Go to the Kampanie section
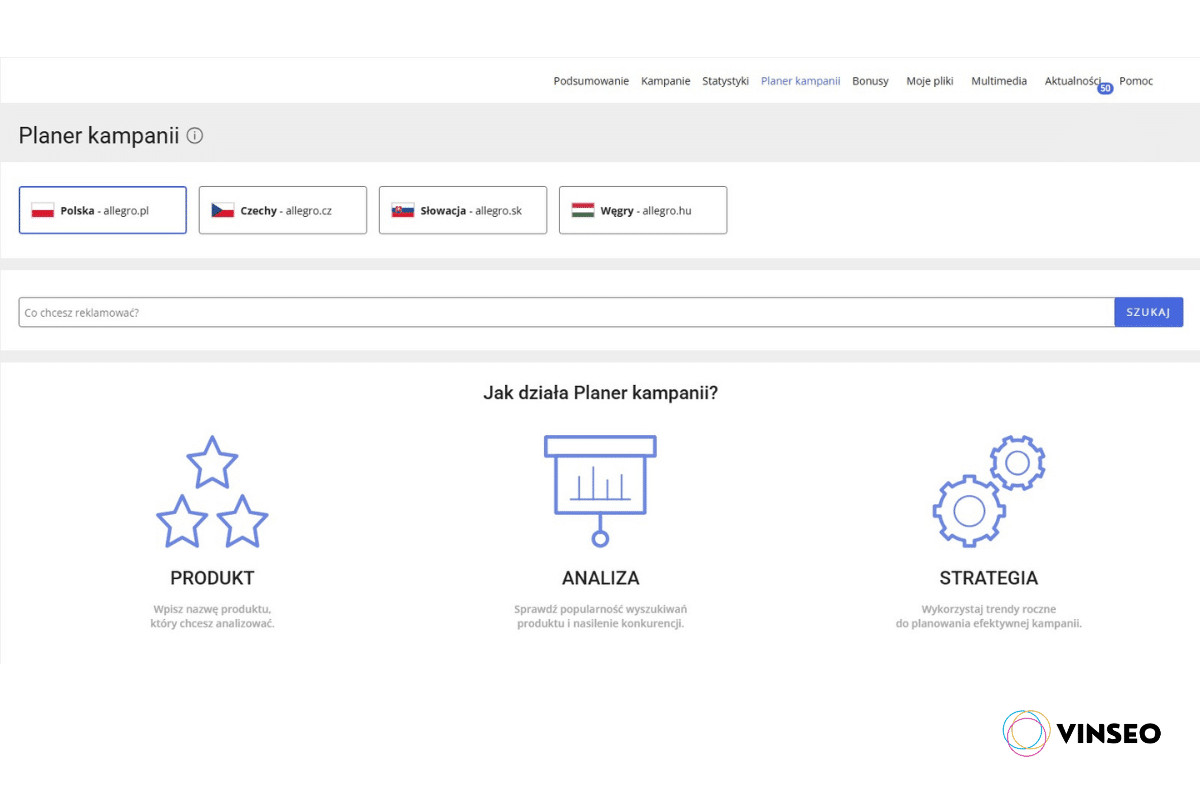1200x800 pixels. [x=666, y=81]
